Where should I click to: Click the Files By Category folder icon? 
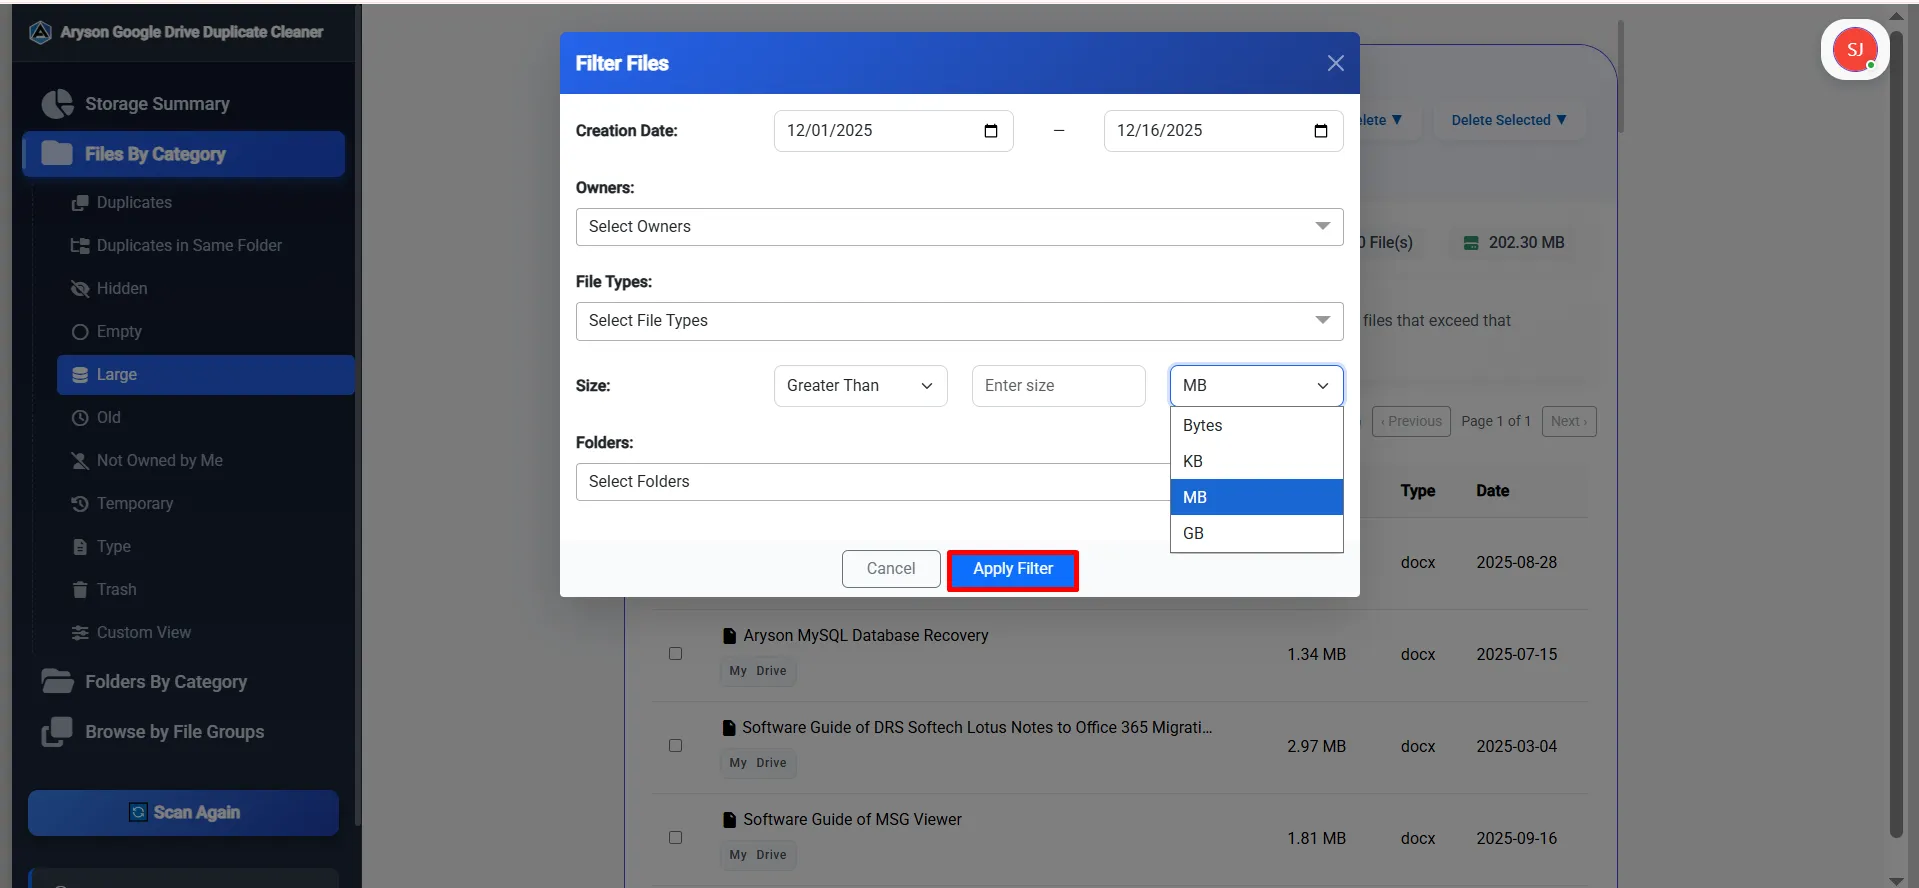click(57, 154)
